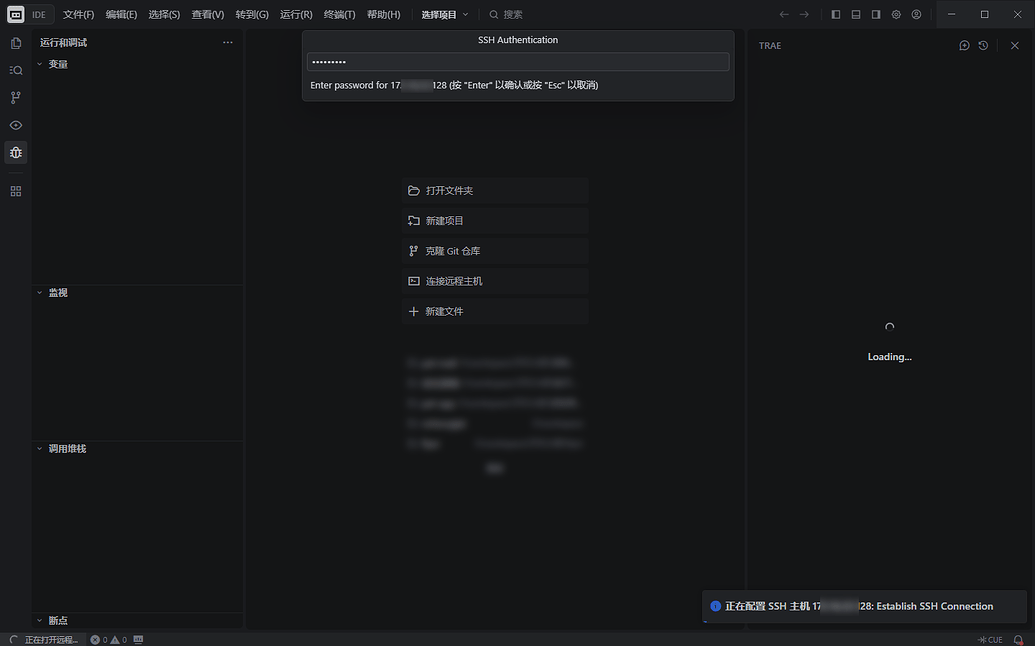The width and height of the screenshot is (1035, 646).
Task: Open the 帮助(H) menu
Action: point(384,15)
